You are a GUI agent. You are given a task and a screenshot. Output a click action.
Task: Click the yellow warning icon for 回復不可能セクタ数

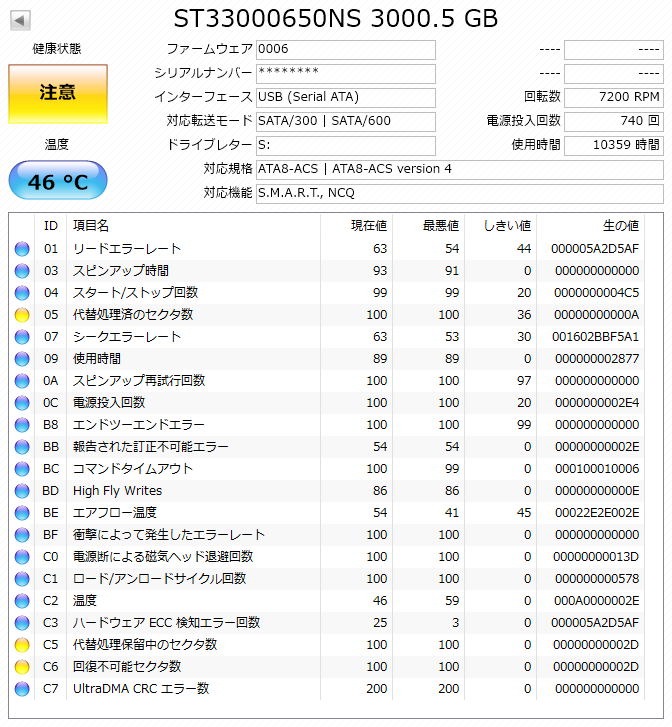click(22, 667)
